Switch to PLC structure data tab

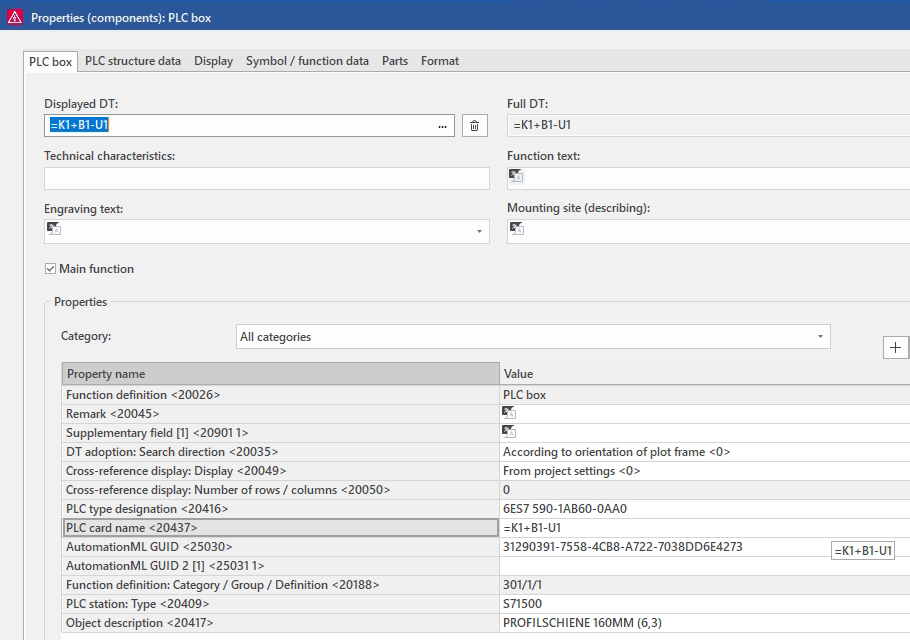[x=133, y=61]
